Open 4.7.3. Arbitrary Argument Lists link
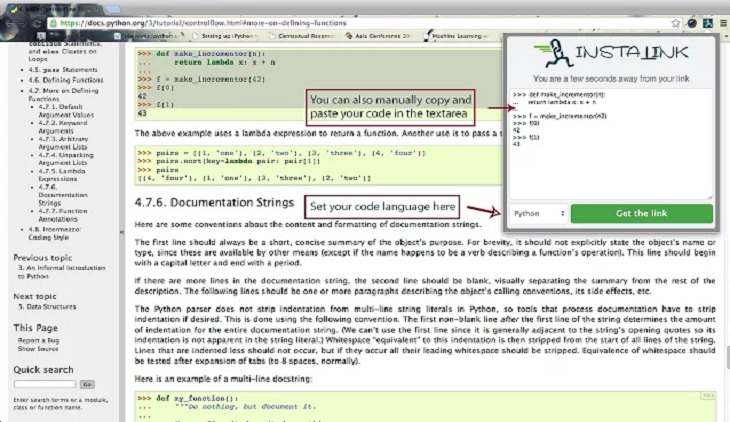The height and width of the screenshot is (422, 730). (x=63, y=143)
